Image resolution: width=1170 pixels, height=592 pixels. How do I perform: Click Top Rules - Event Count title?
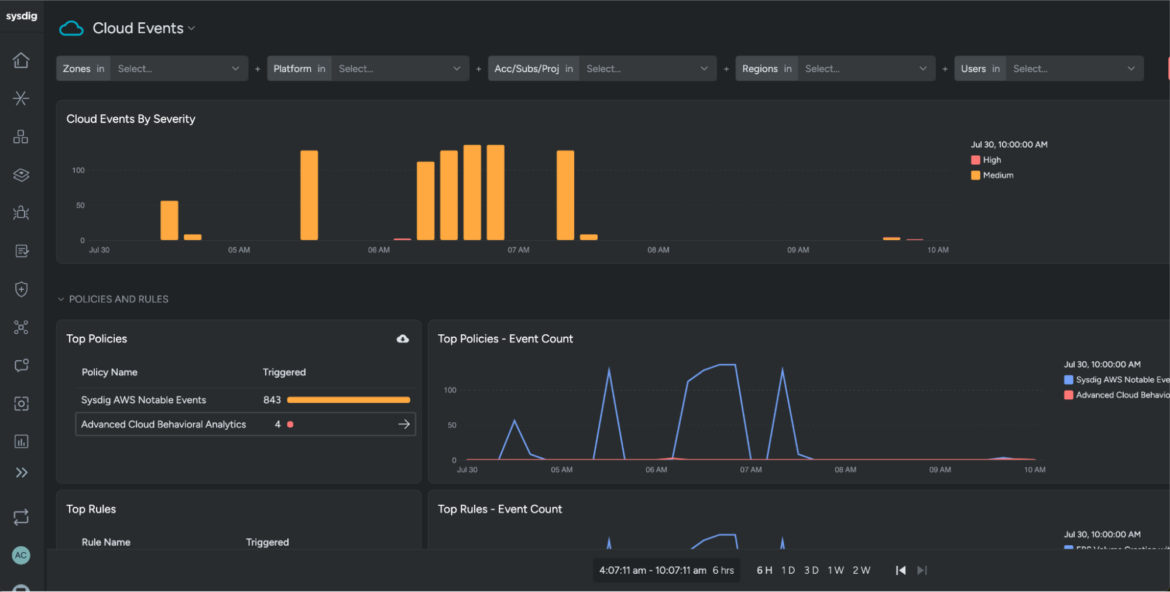coord(500,509)
